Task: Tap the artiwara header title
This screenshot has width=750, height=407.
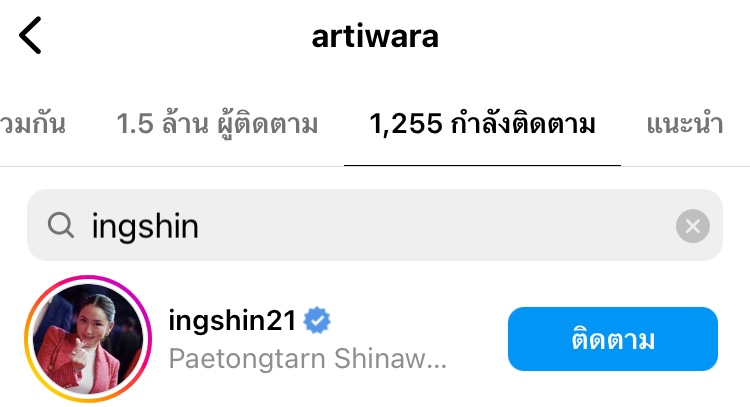Action: 375,36
